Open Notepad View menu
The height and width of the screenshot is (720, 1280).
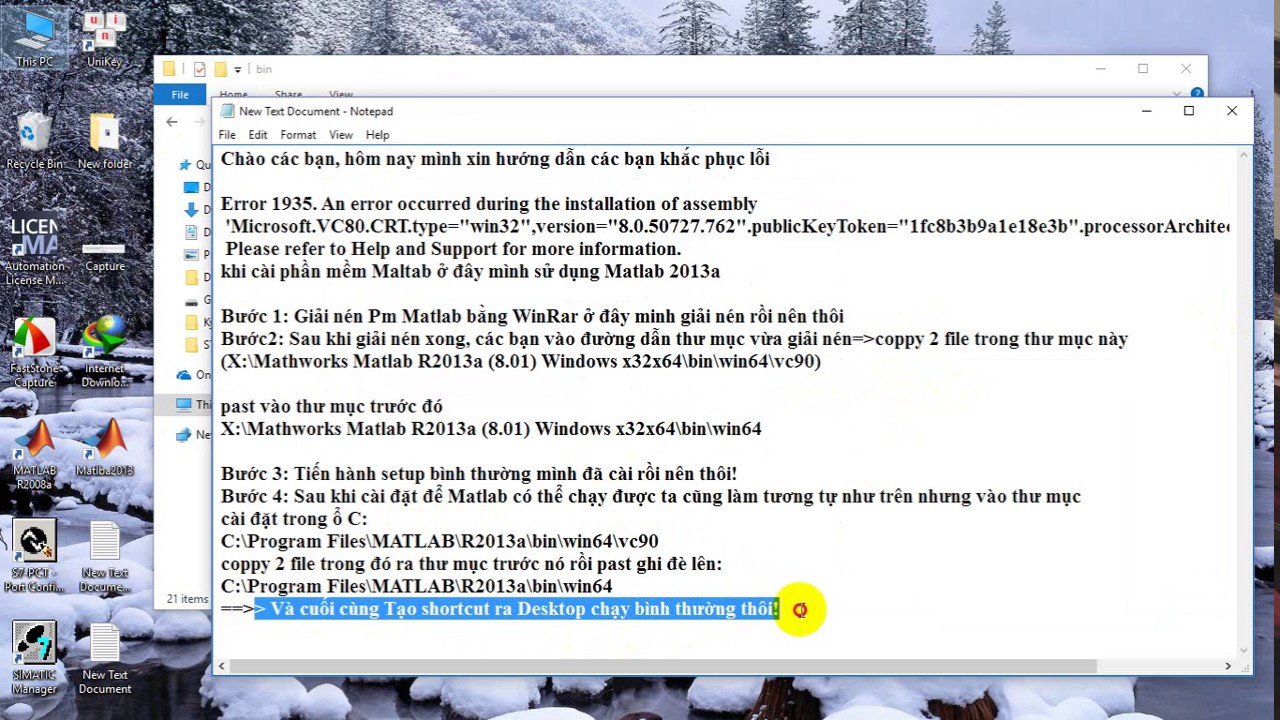pos(341,135)
